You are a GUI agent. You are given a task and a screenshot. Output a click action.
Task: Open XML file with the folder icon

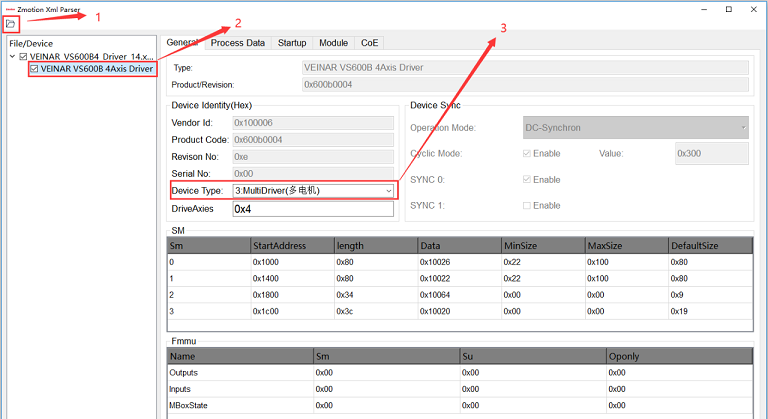[x=10, y=24]
